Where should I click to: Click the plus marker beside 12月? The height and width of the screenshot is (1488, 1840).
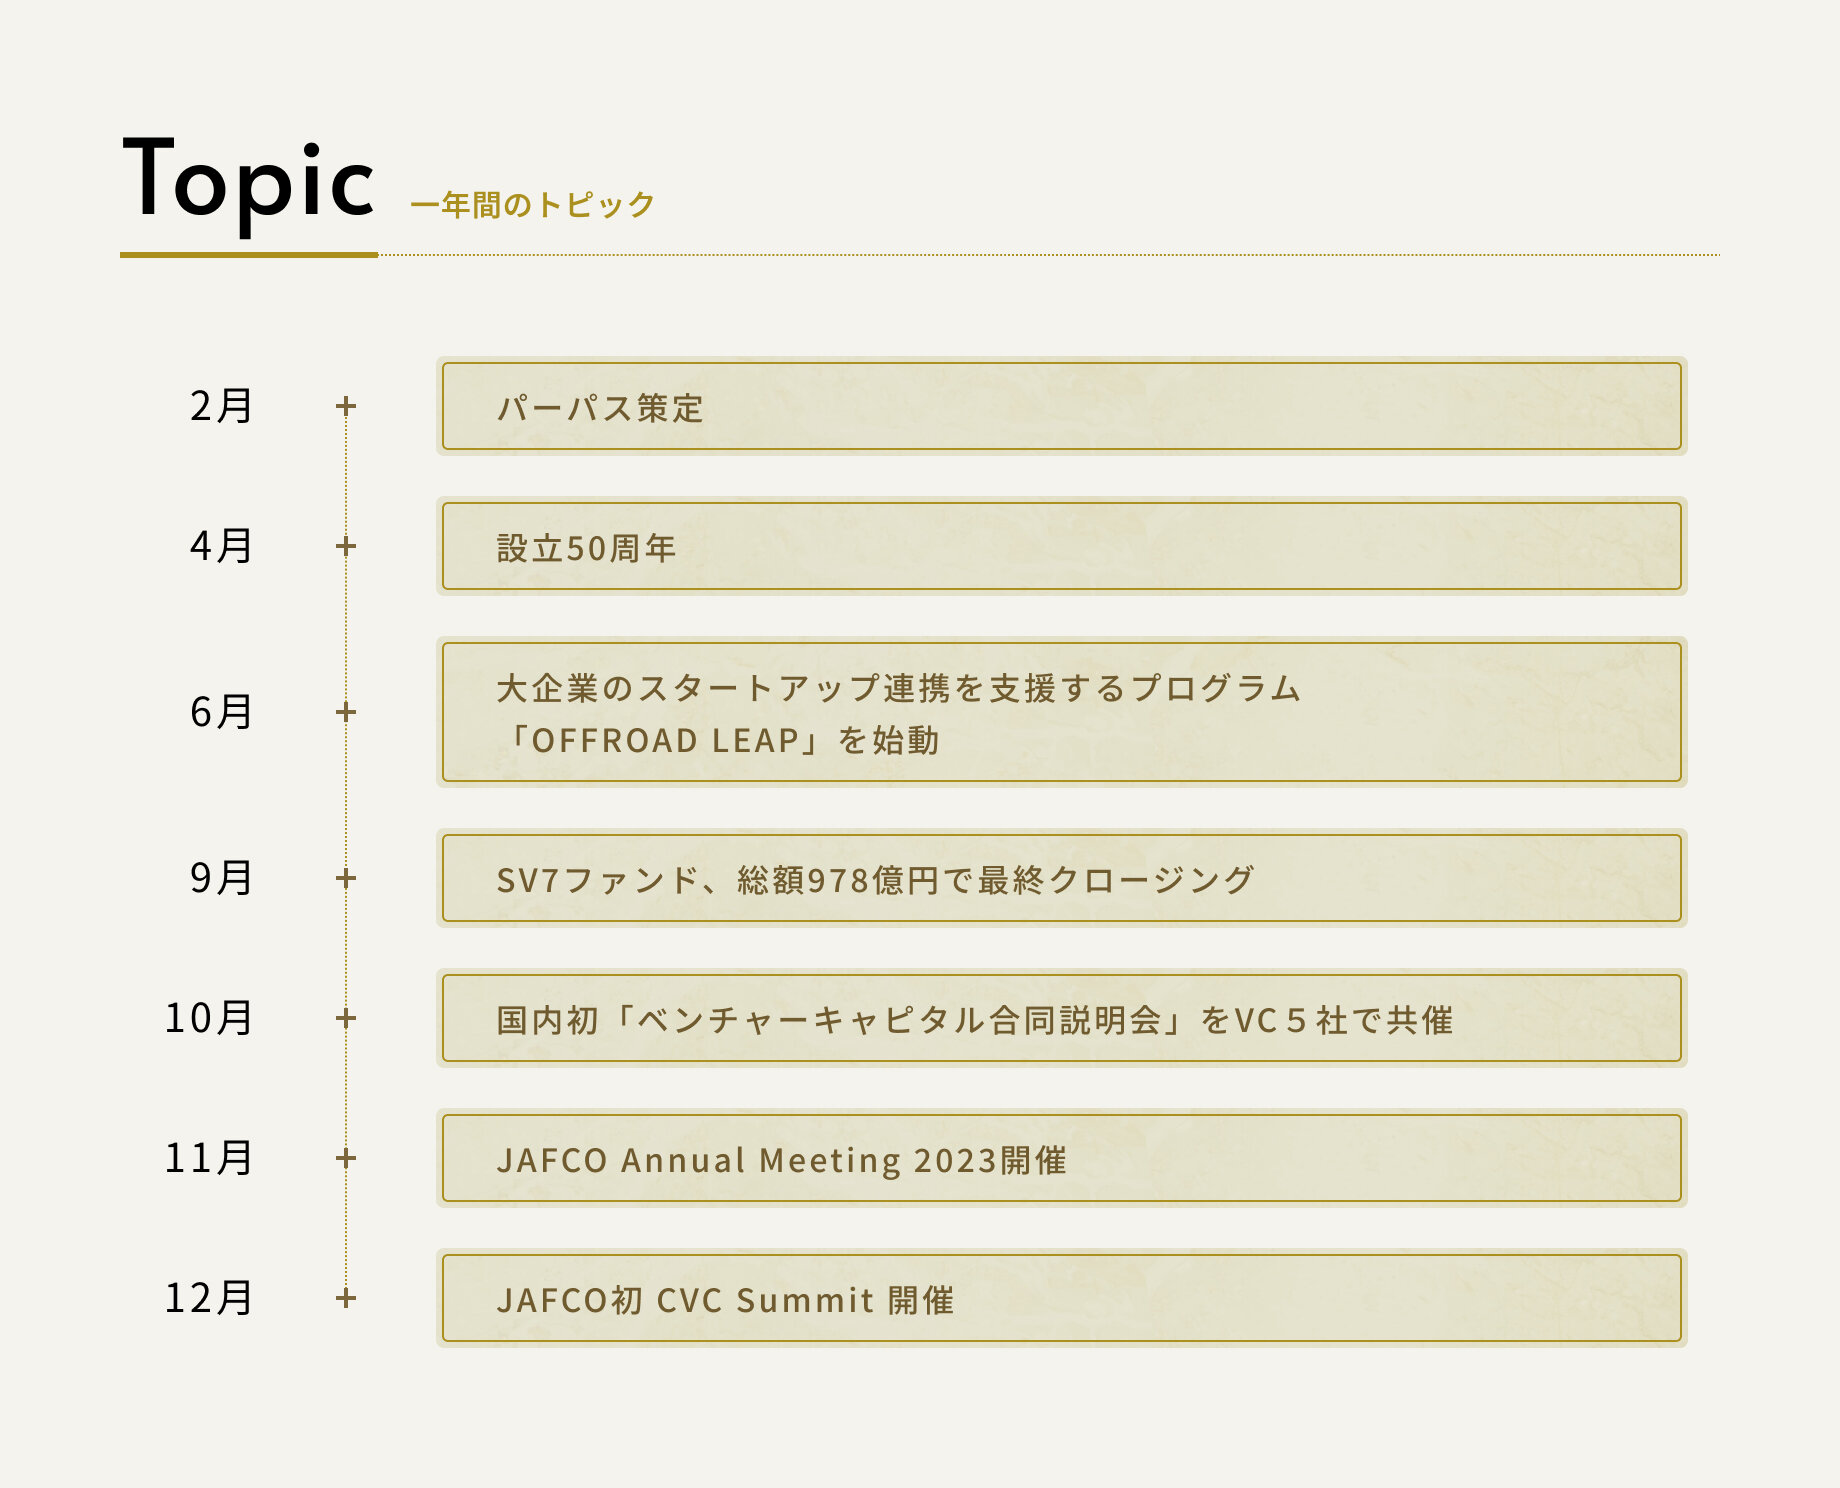point(346,1298)
